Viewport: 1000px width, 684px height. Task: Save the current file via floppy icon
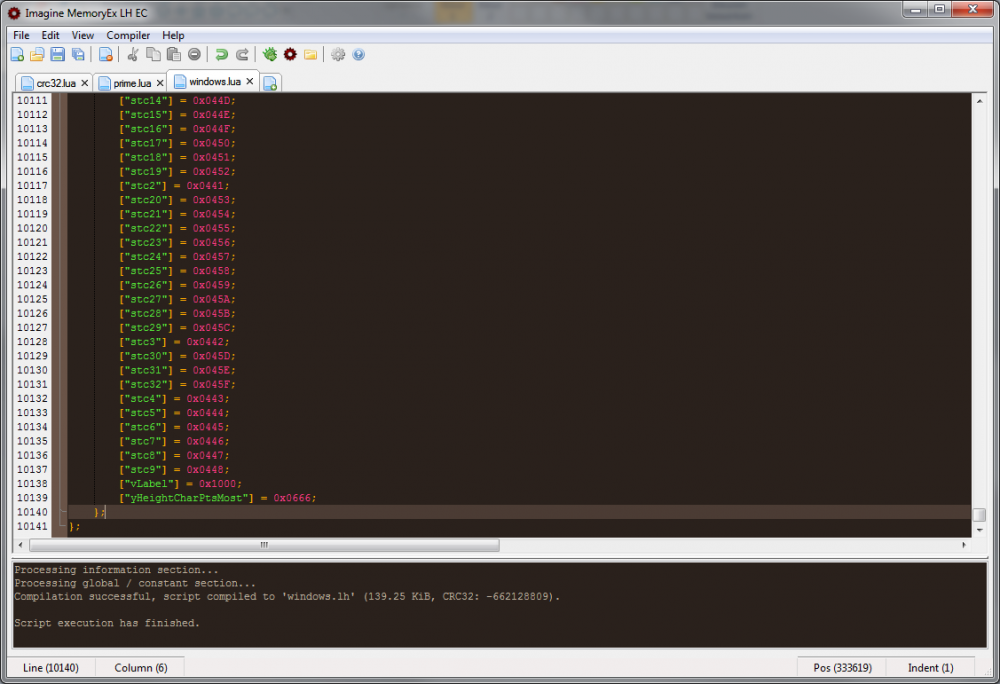57,55
